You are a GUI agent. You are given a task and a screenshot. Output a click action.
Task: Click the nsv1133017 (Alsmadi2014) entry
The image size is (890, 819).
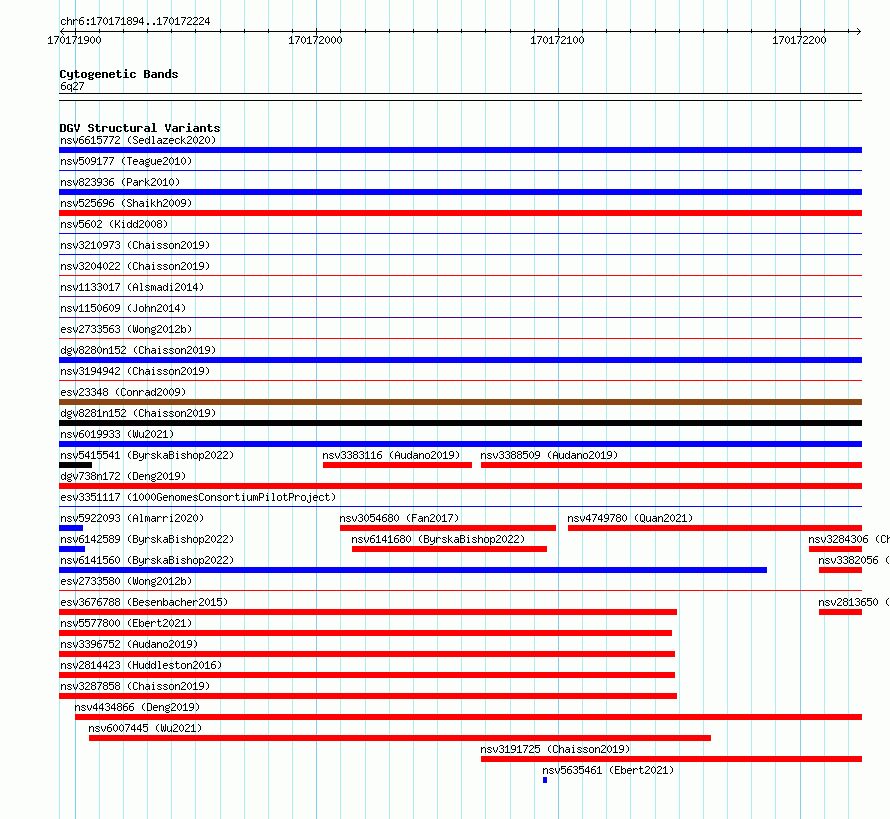132,287
